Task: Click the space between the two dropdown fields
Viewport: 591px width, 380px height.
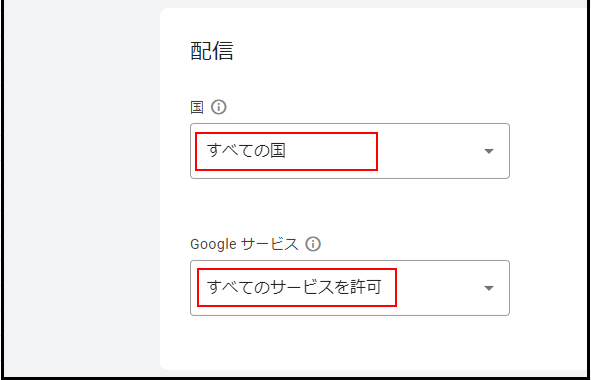Action: click(350, 207)
